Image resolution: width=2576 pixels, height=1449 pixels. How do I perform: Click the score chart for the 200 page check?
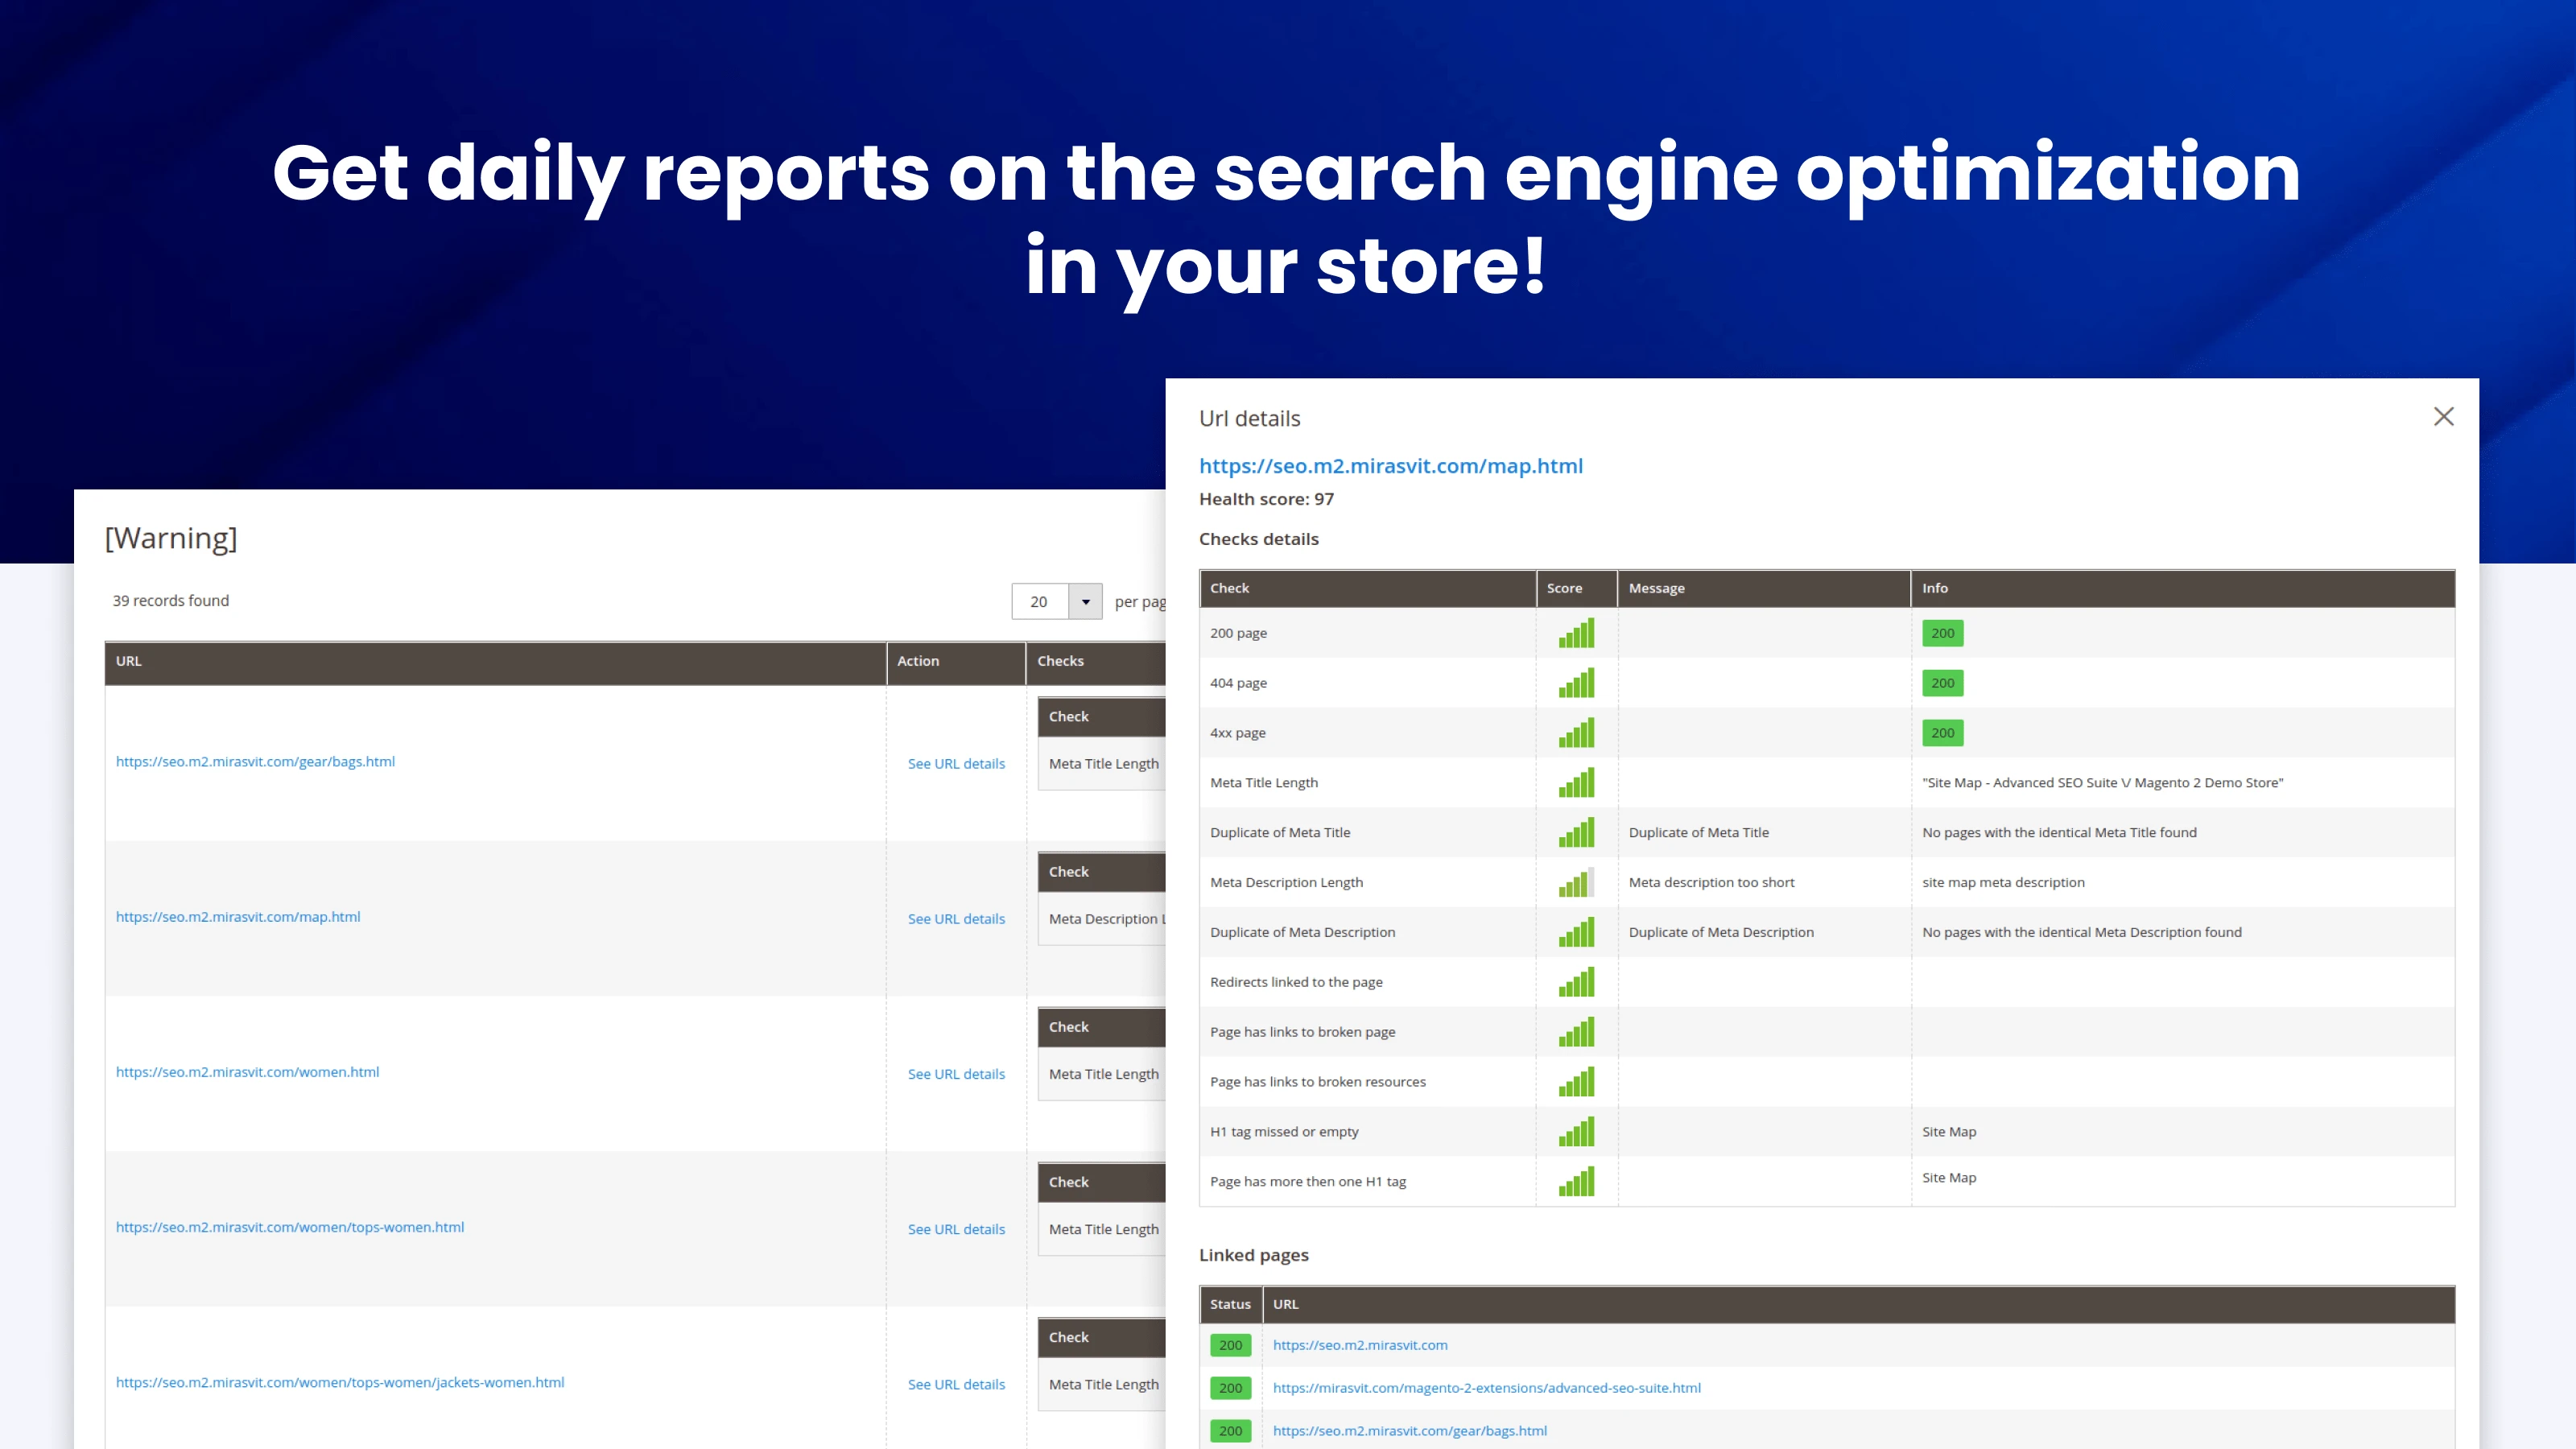click(x=1576, y=633)
